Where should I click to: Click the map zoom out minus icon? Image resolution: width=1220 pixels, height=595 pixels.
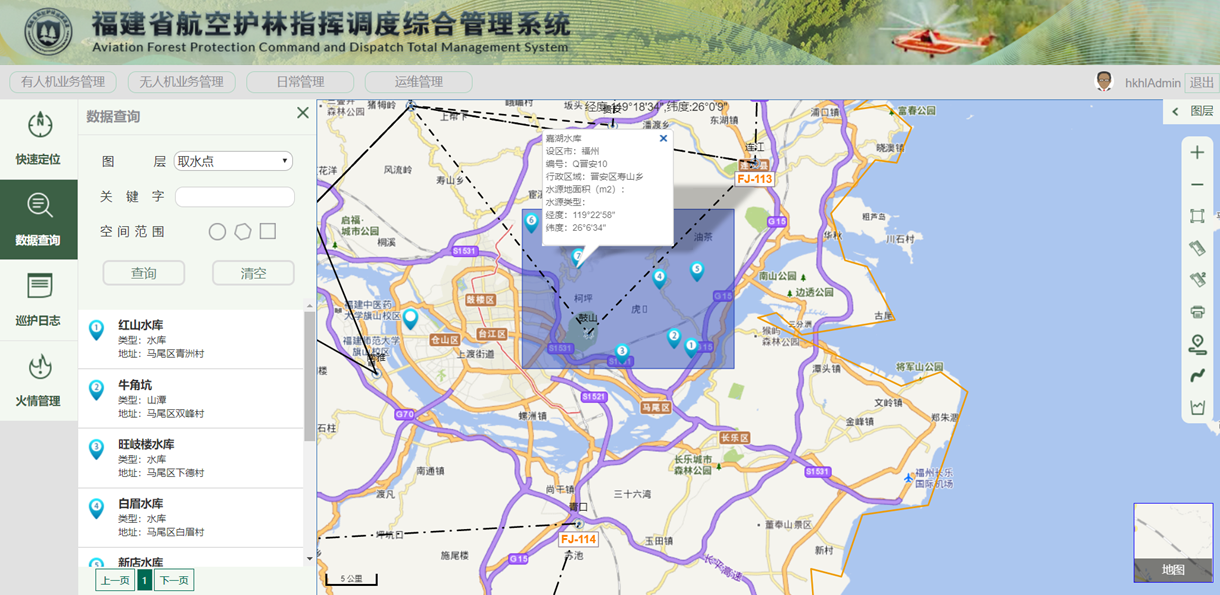[x=1197, y=185]
